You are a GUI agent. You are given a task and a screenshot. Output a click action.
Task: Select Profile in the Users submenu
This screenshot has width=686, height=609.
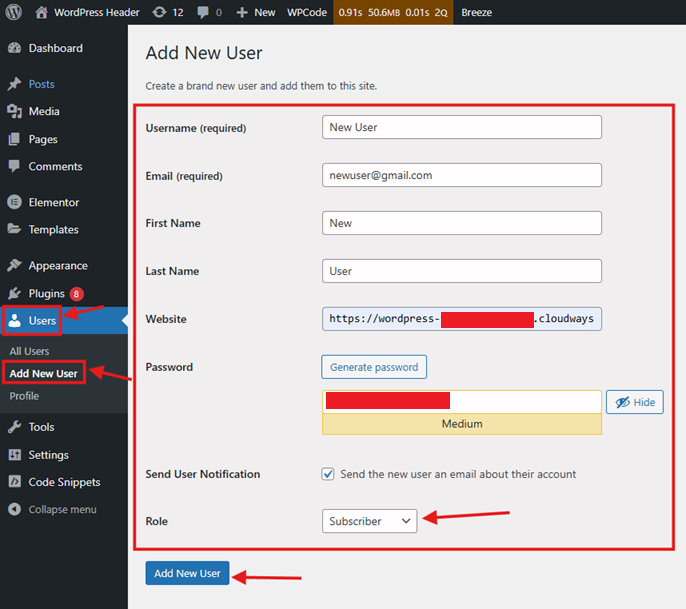(24, 396)
